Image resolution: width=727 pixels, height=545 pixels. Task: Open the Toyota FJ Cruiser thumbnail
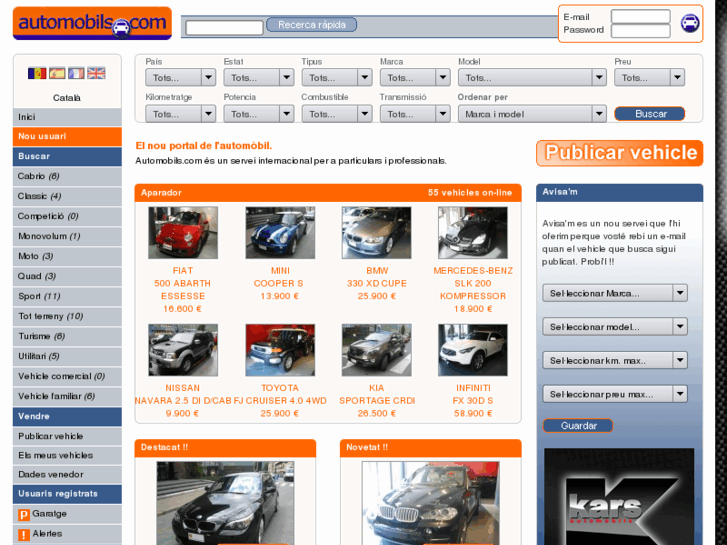(280, 350)
